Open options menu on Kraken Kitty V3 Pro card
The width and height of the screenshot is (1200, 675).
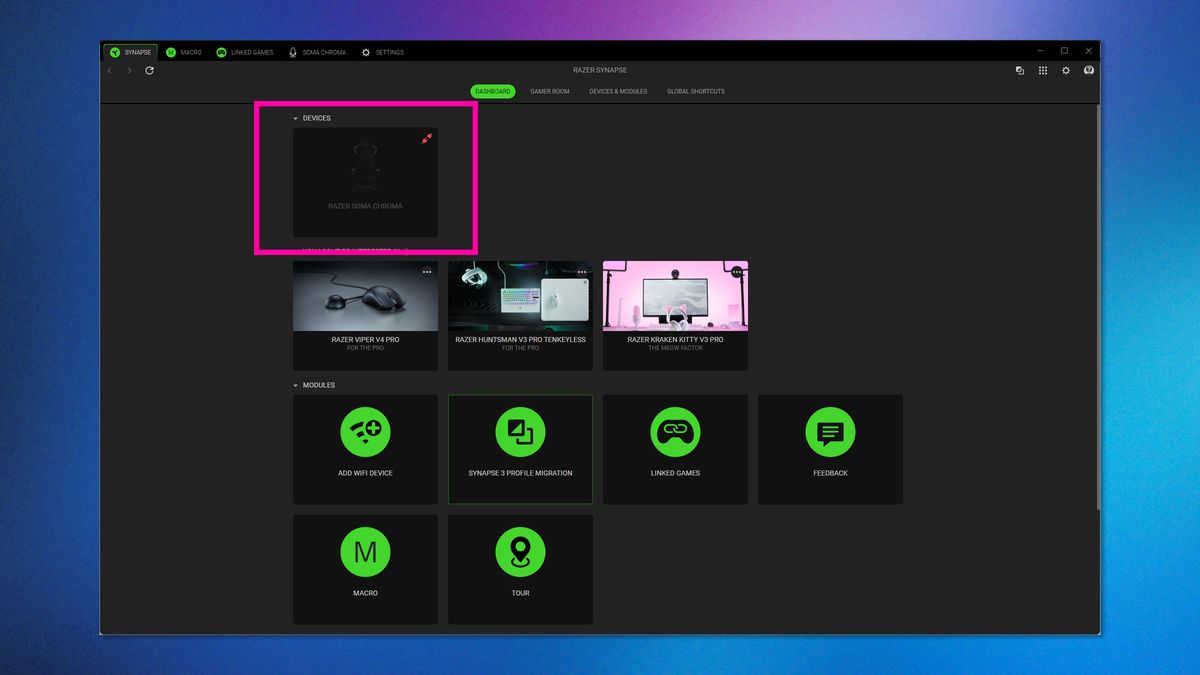[737, 272]
